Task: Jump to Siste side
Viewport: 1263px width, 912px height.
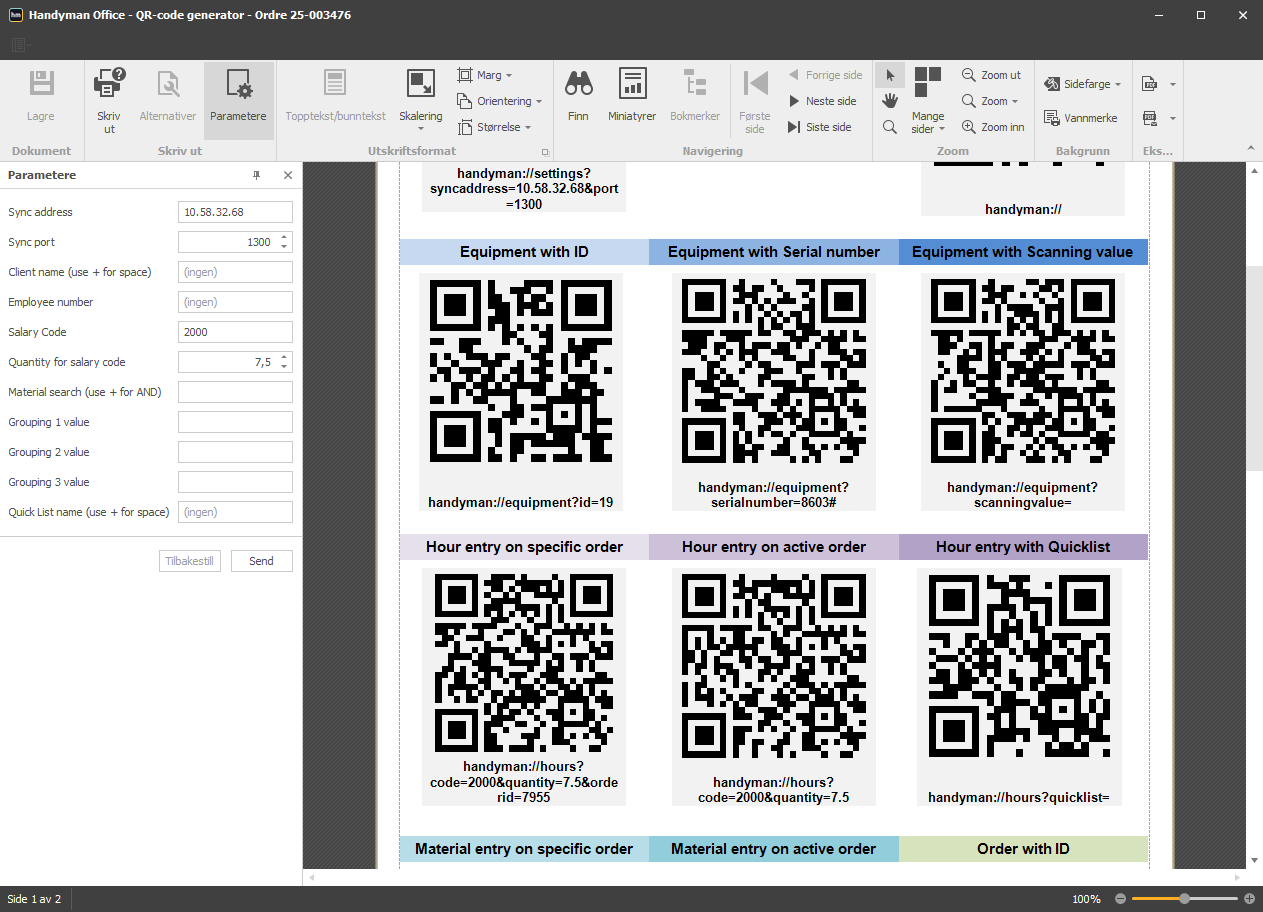Action: [821, 127]
